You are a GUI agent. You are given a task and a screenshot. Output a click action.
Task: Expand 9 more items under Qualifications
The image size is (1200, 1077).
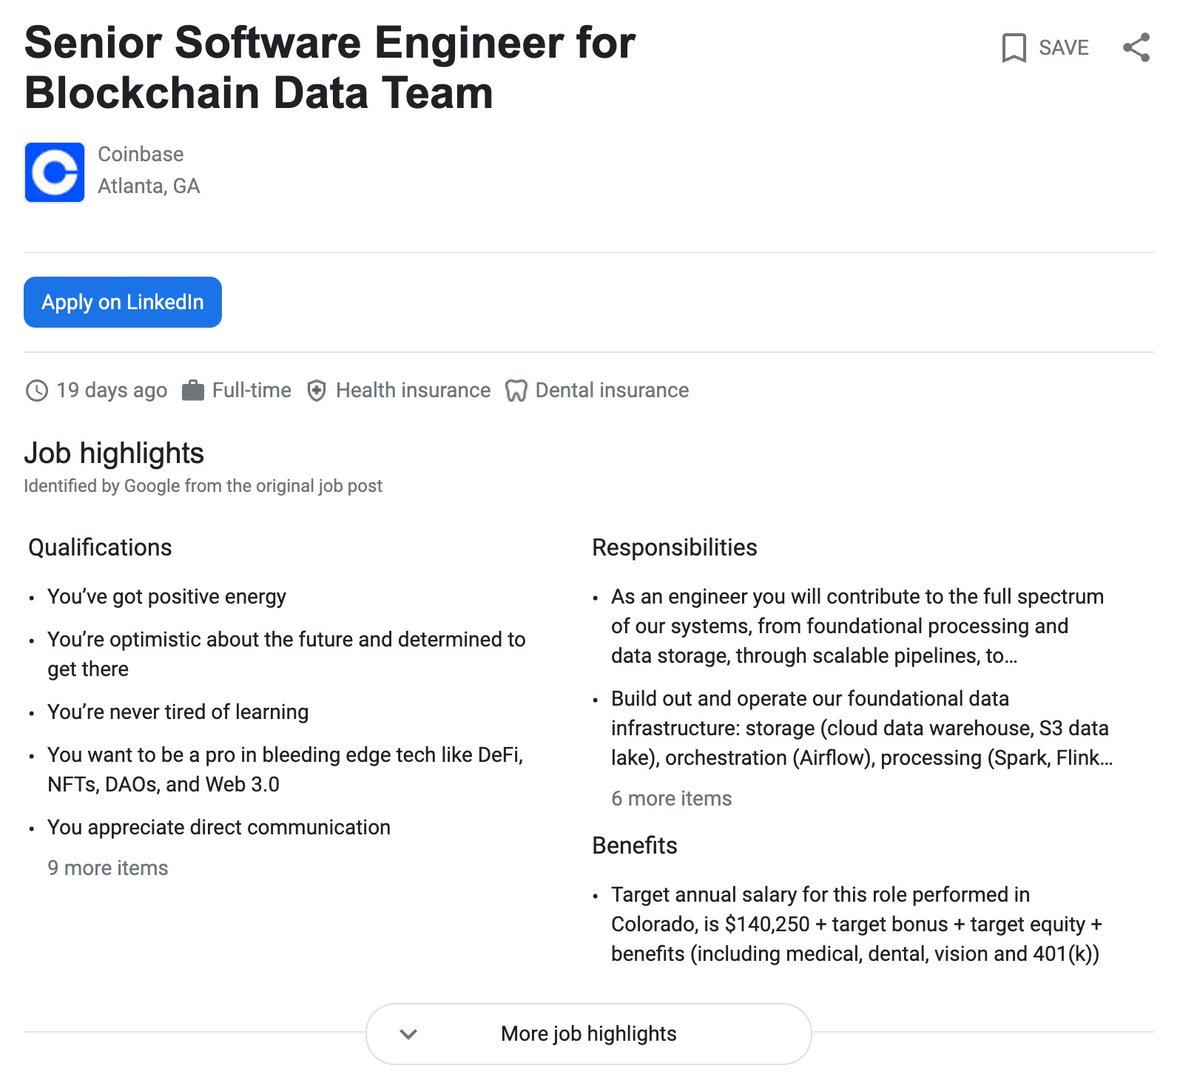108,868
